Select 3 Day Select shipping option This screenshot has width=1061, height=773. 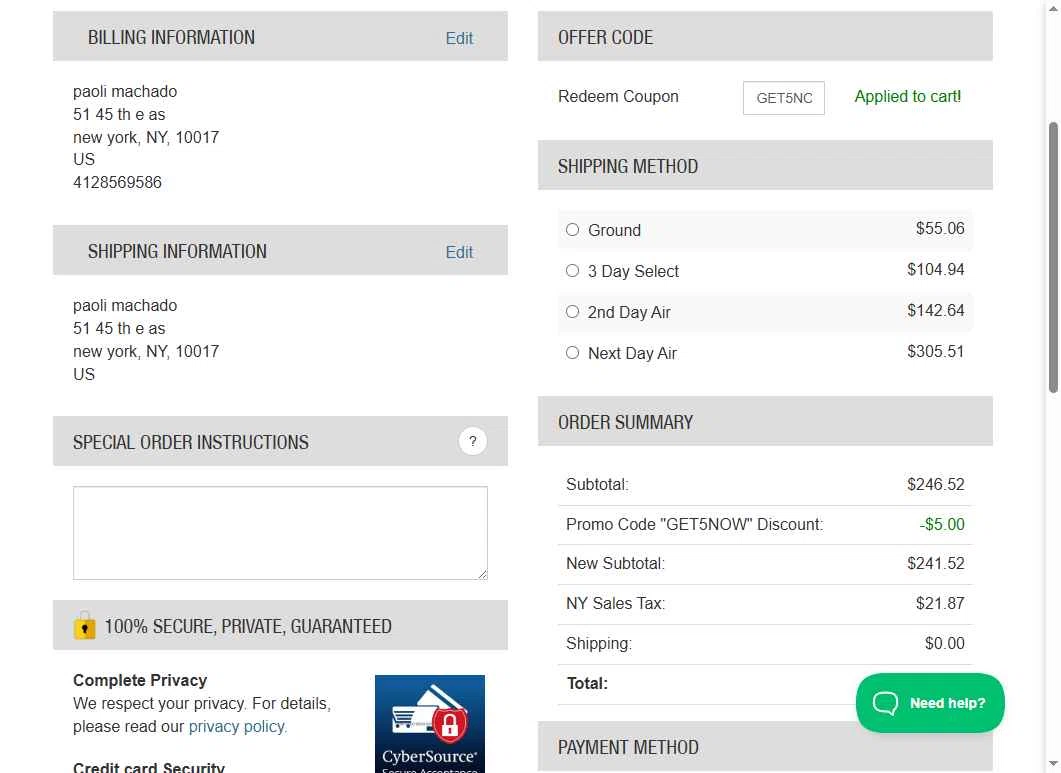point(572,271)
